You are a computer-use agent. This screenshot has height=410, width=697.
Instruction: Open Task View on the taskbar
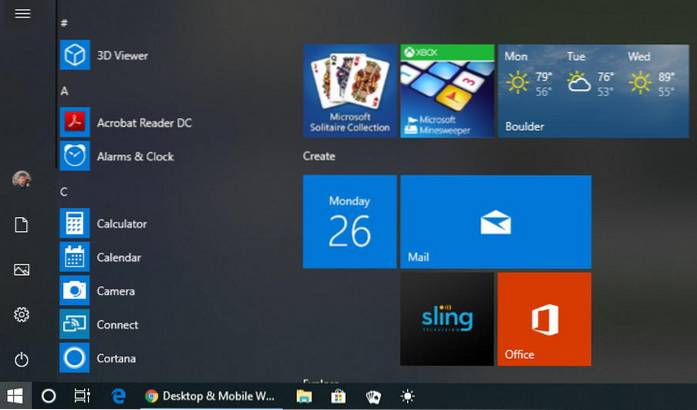[83, 396]
